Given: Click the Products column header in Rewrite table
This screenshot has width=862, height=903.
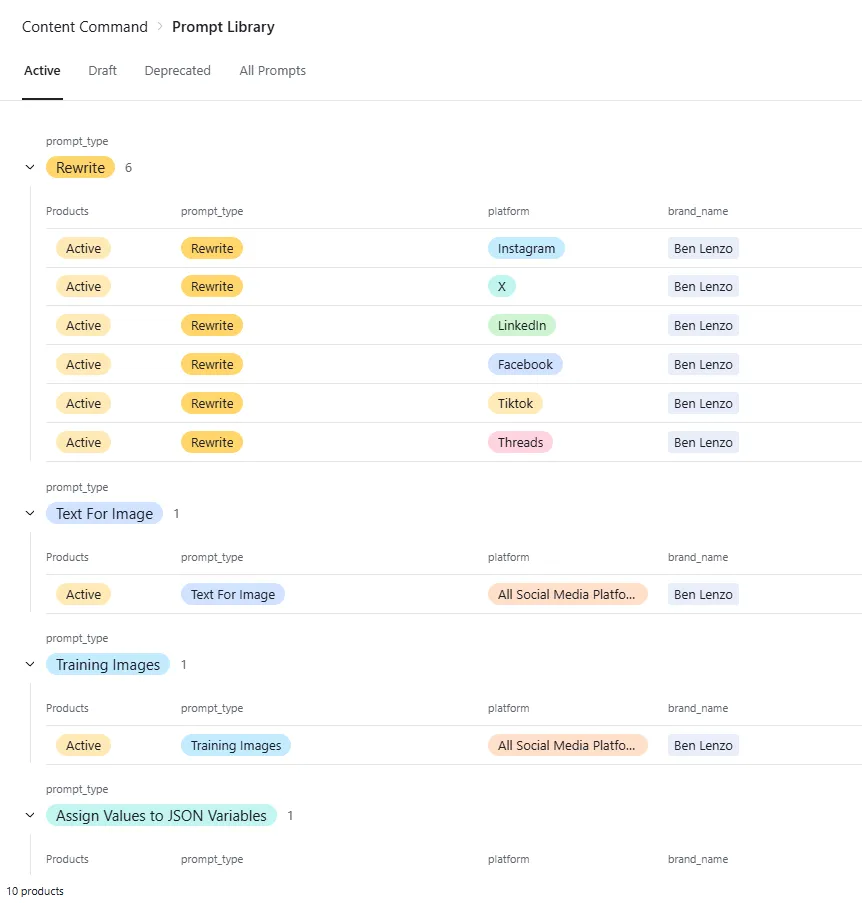Looking at the screenshot, I should 67,211.
